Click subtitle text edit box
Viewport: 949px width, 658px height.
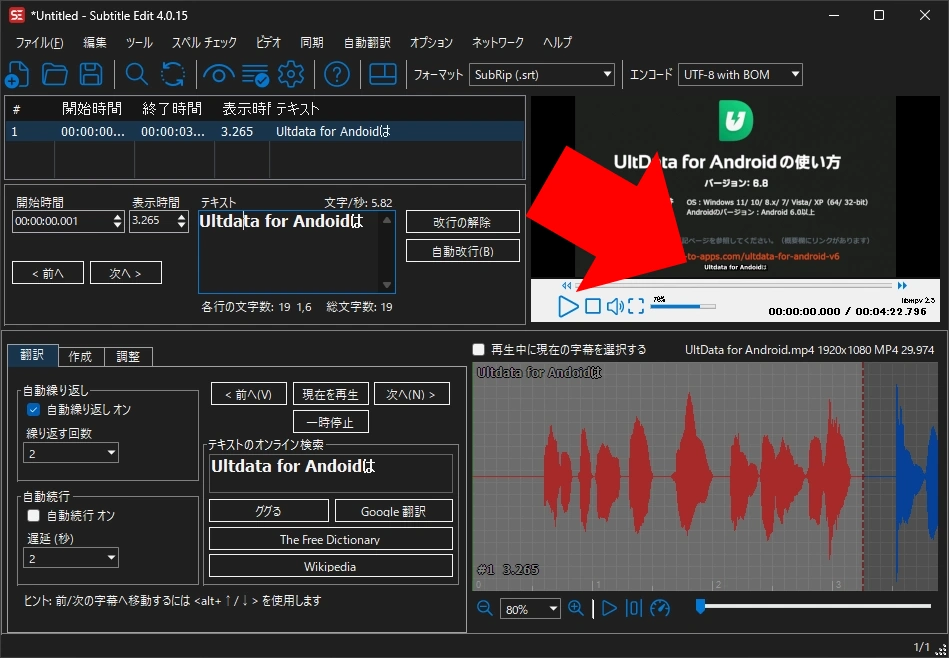pos(297,252)
